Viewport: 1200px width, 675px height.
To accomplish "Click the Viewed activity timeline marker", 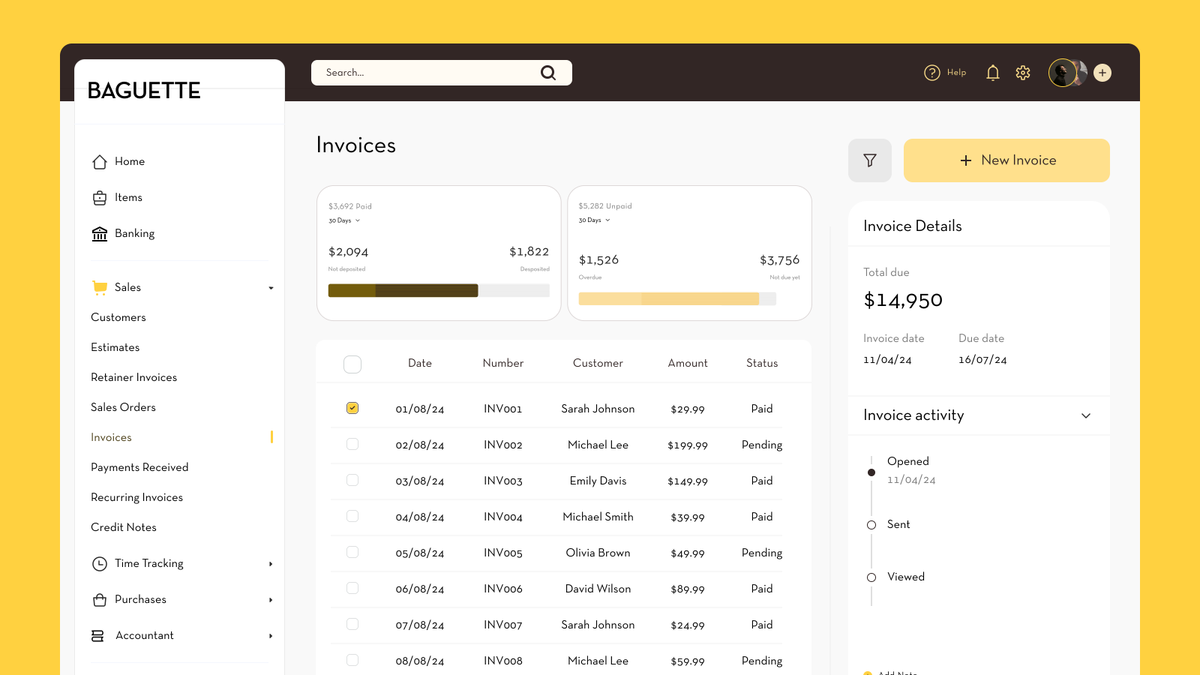I will [871, 578].
